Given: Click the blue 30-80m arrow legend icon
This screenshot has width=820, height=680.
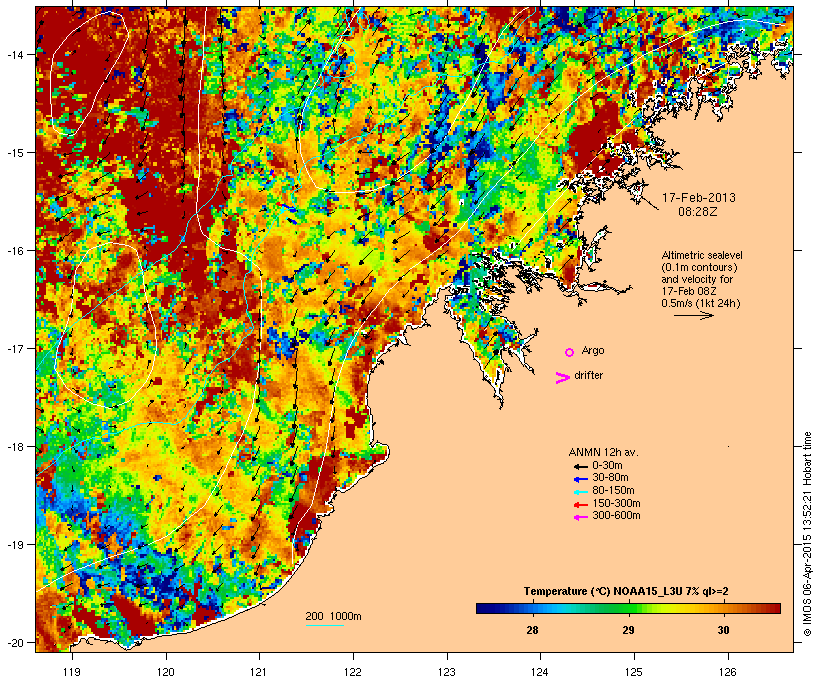Looking at the screenshot, I should click(580, 479).
